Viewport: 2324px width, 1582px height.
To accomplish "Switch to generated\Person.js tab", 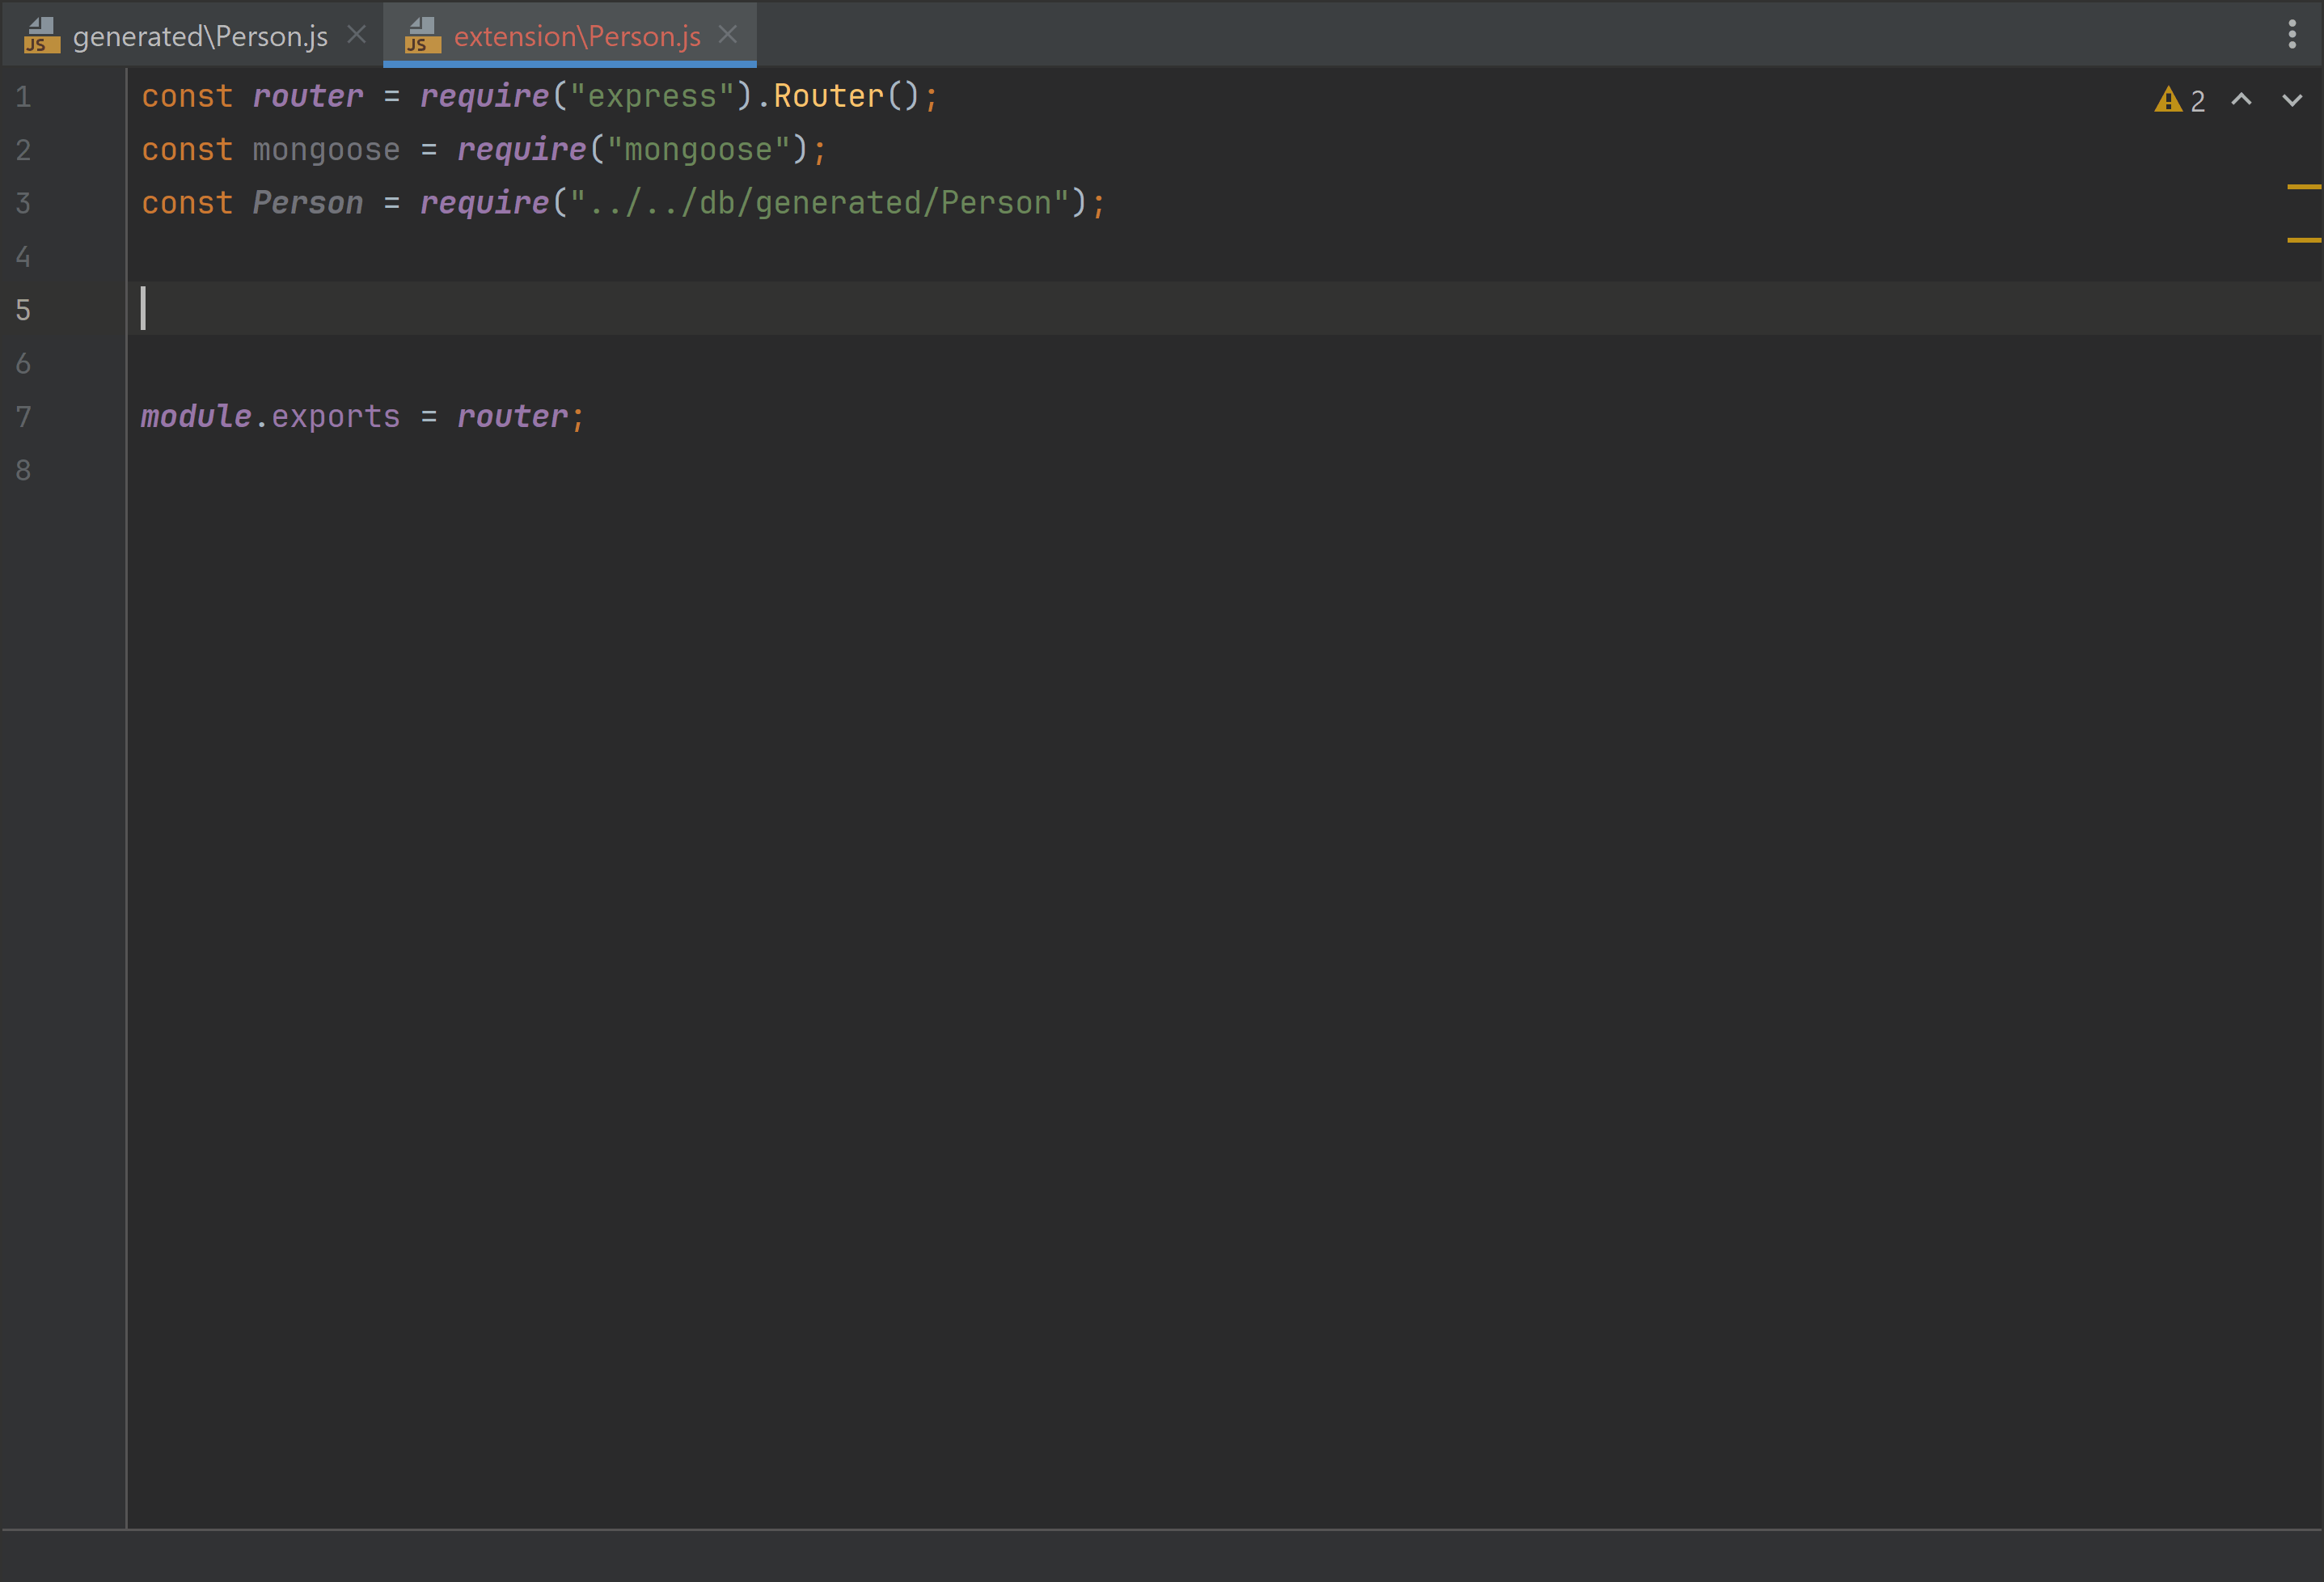I will [x=199, y=36].
